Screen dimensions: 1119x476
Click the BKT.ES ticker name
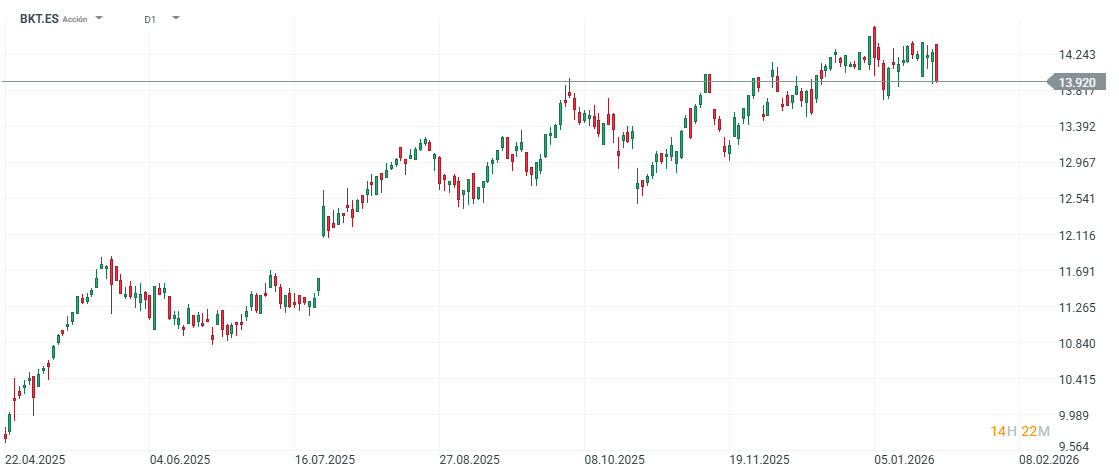point(39,18)
